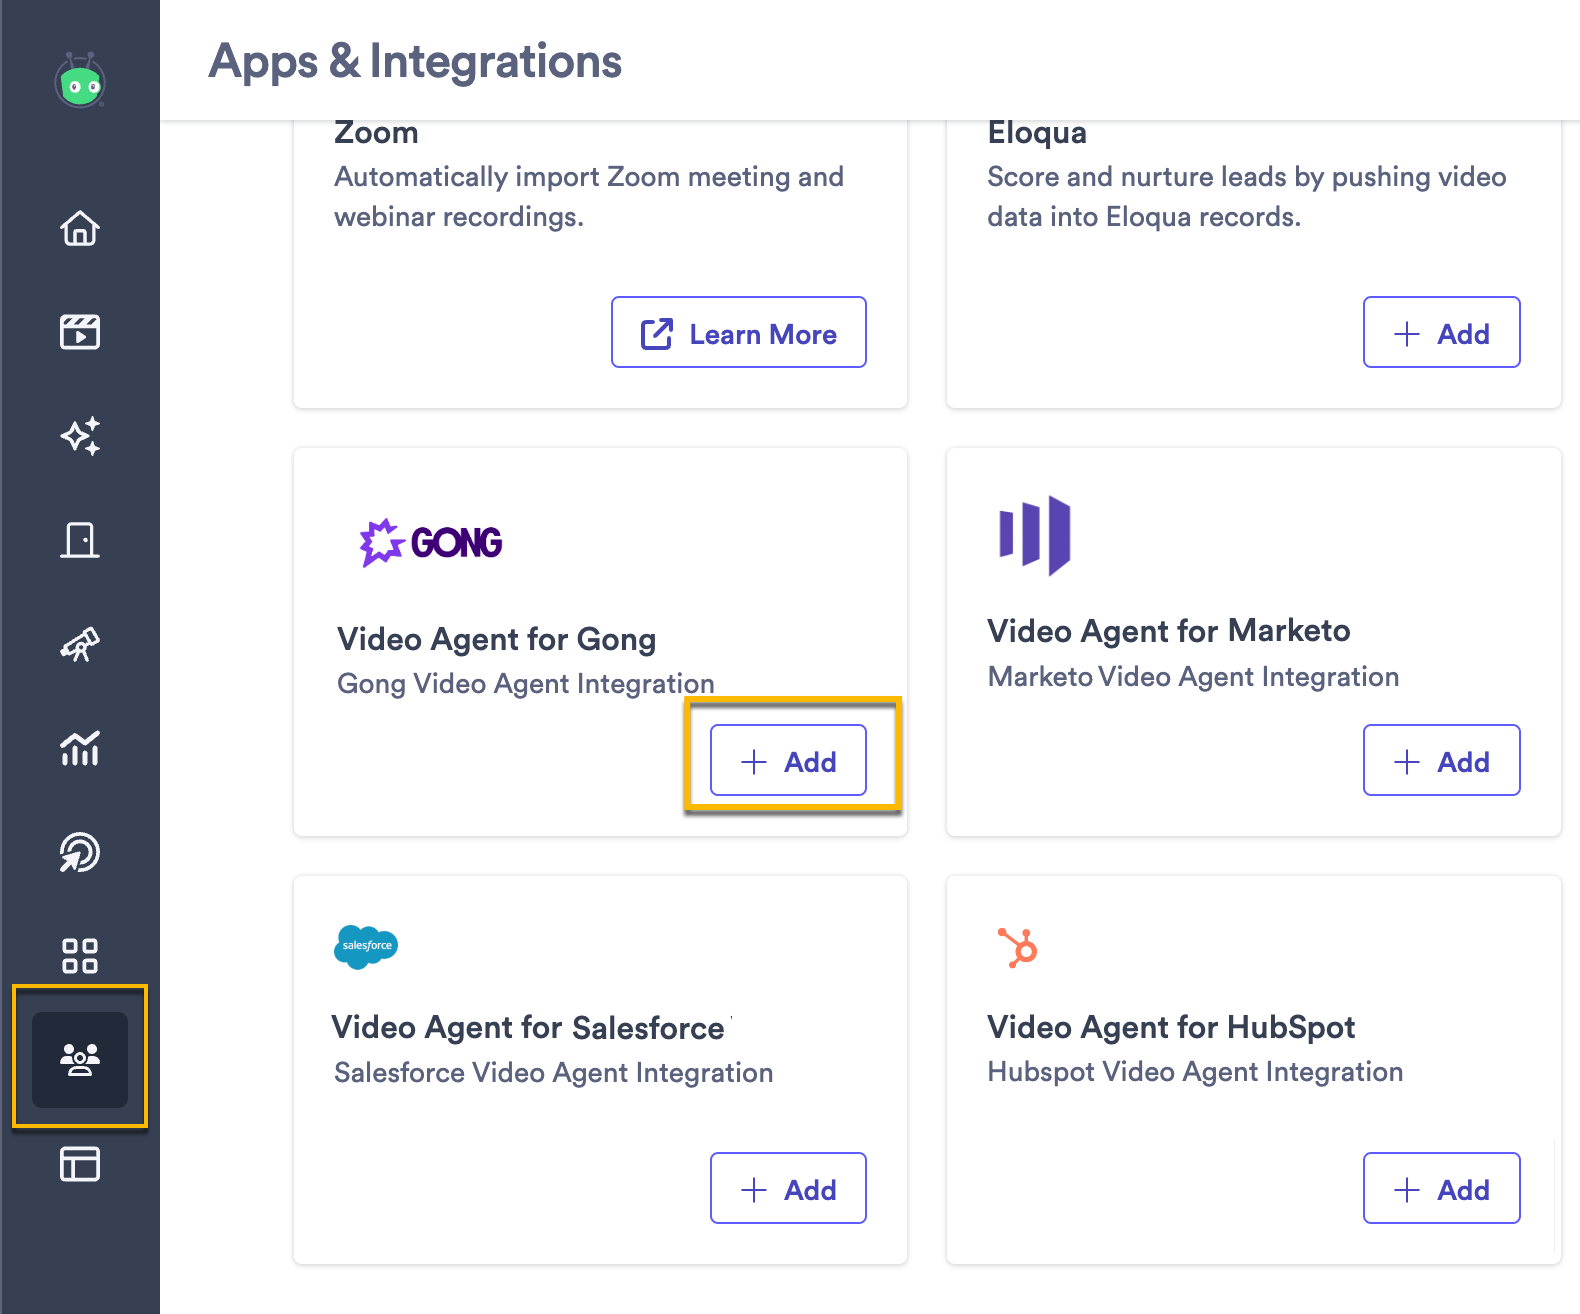The height and width of the screenshot is (1314, 1580).
Task: Add Video Agent for Marketo
Action: tap(1442, 760)
